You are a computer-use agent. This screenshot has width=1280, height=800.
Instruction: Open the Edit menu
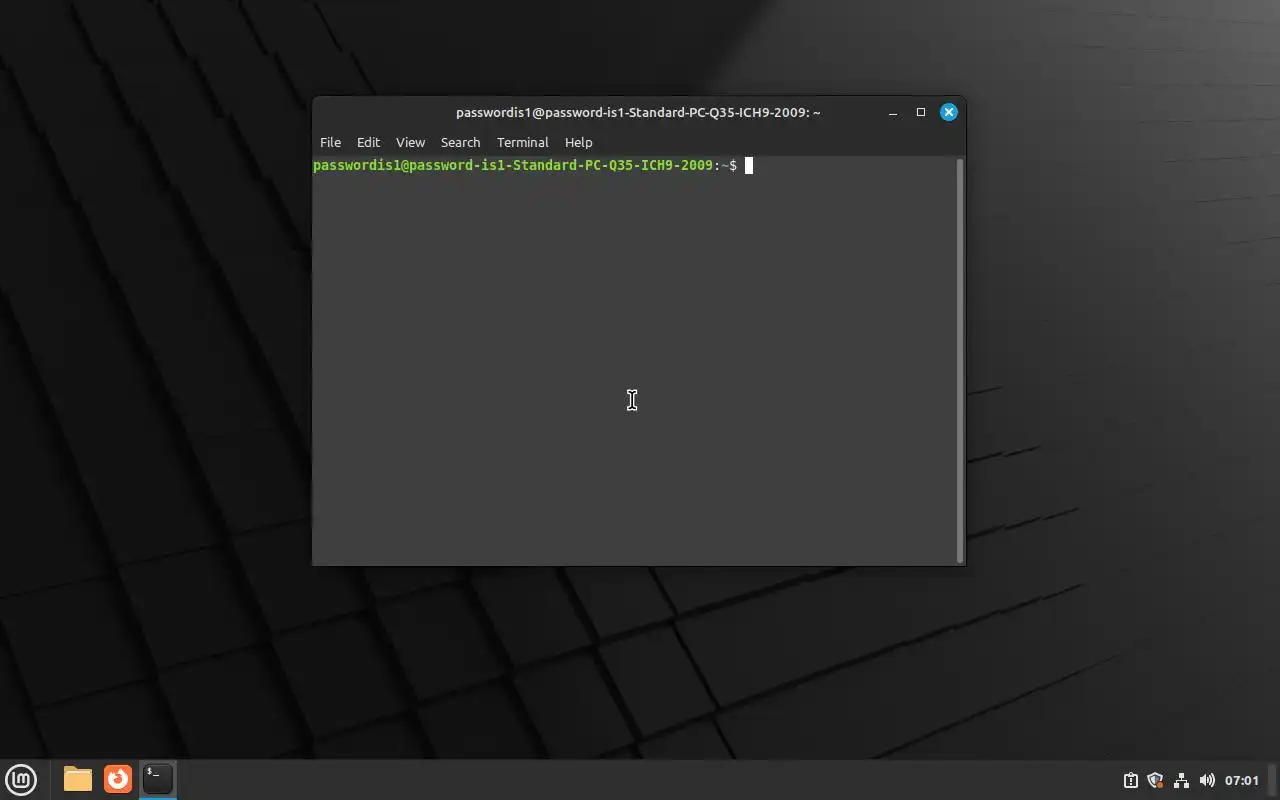click(368, 142)
